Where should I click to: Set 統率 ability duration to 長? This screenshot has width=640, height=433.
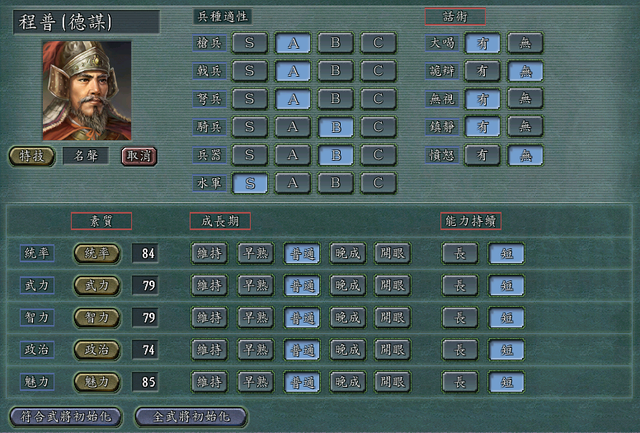tap(460, 253)
